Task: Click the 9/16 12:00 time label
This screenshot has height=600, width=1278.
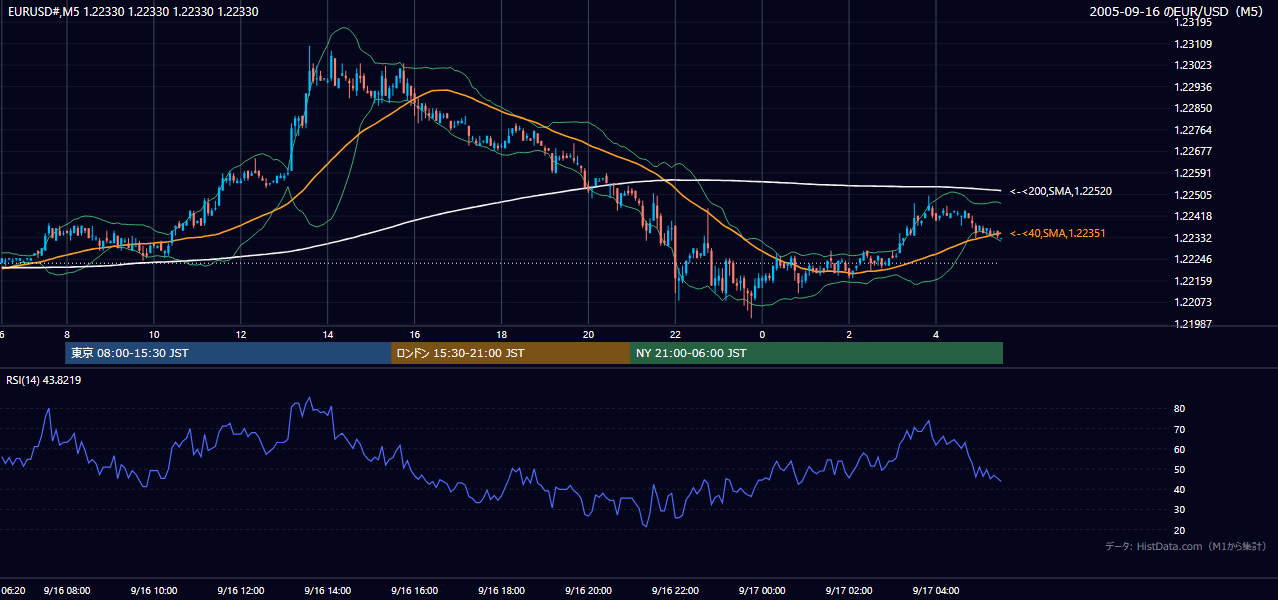Action: coord(241,591)
